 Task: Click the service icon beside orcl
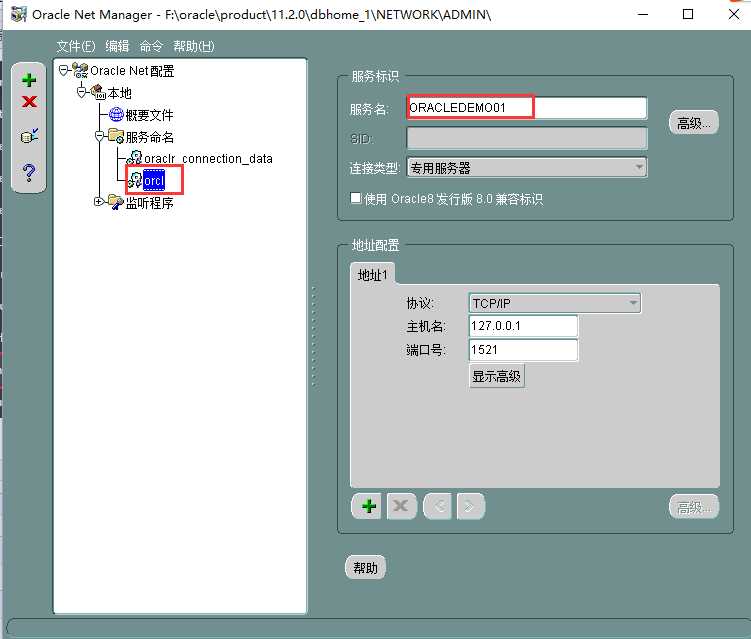click(135, 181)
